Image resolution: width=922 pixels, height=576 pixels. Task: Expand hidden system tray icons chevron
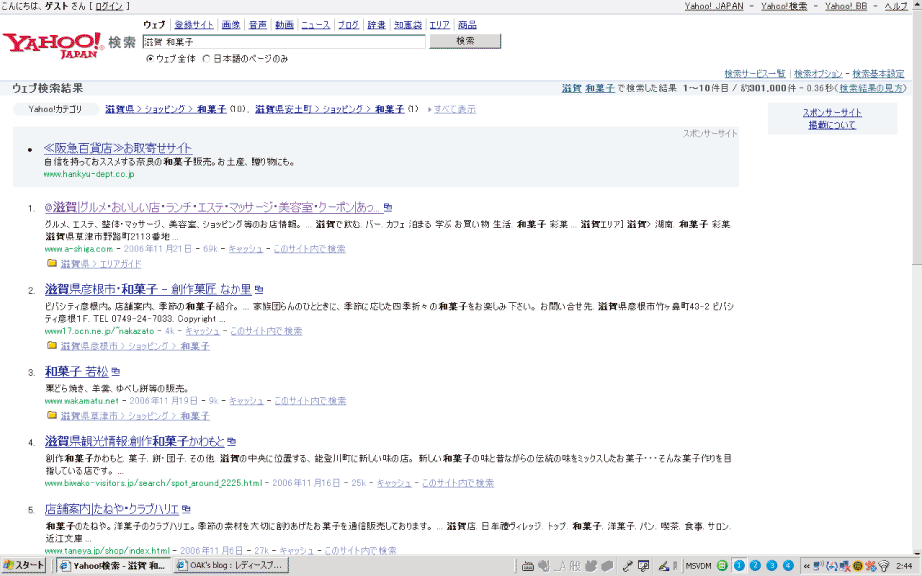tap(807, 566)
